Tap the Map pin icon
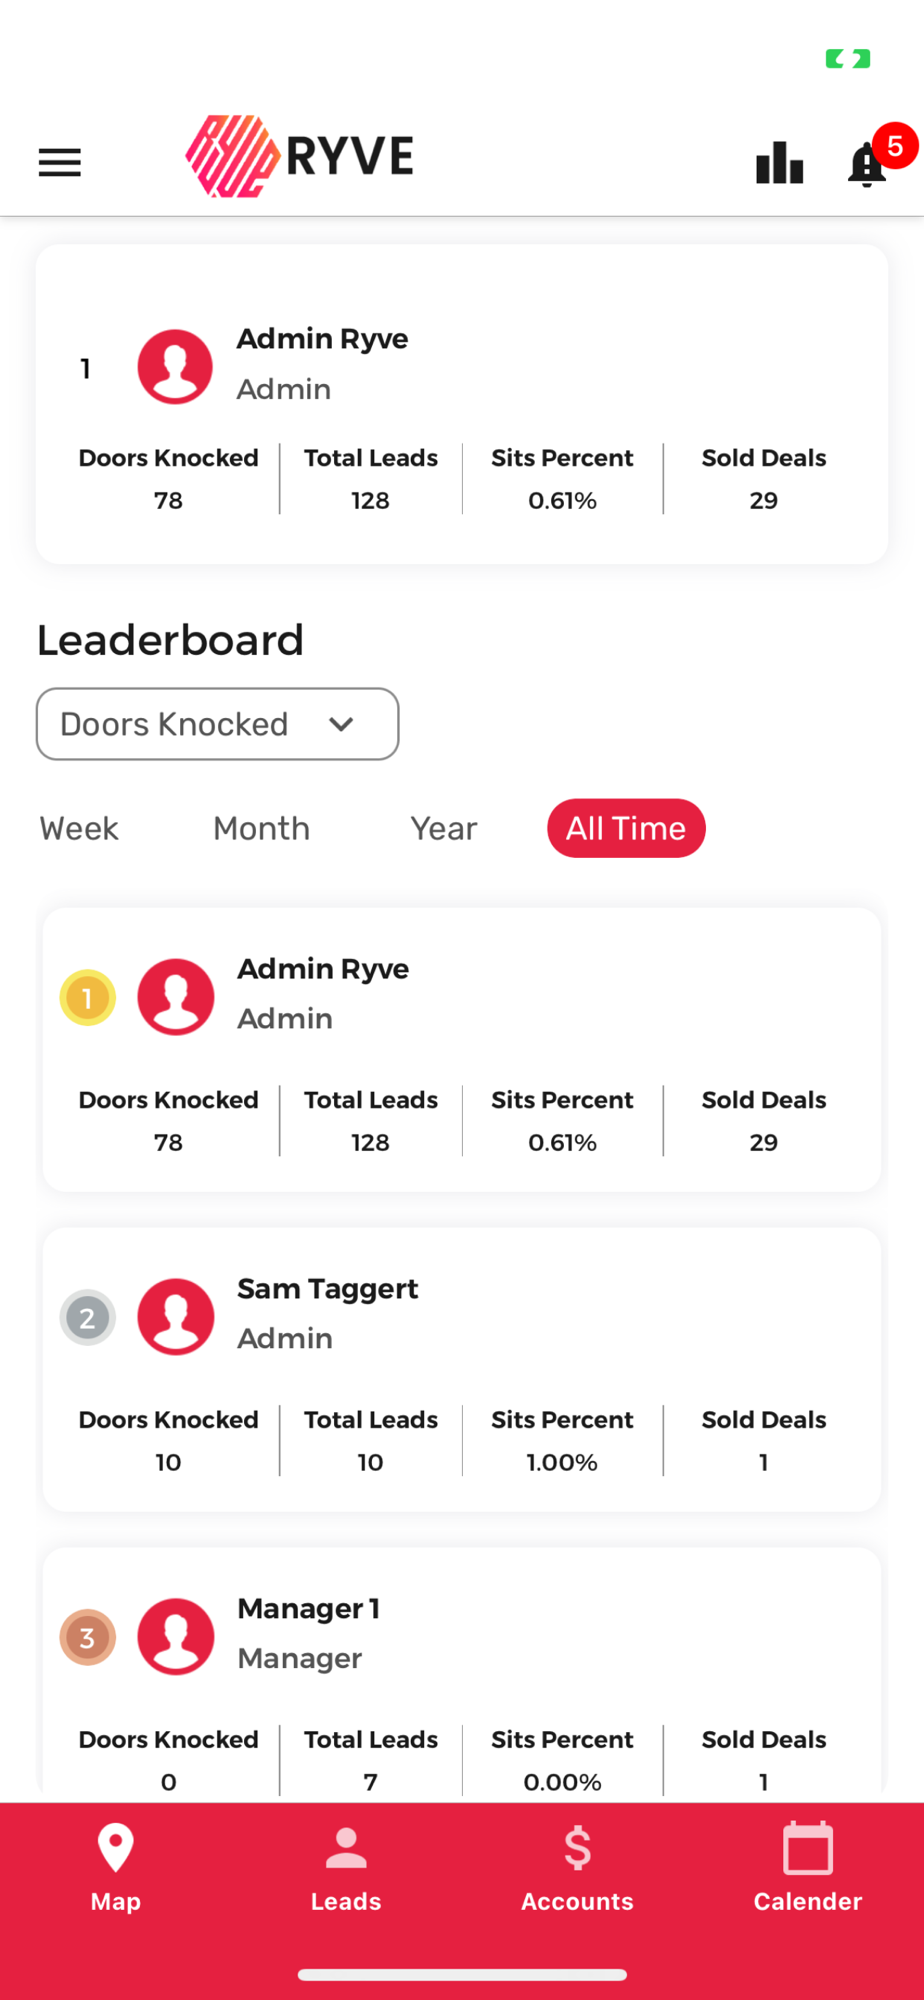 [x=116, y=1848]
